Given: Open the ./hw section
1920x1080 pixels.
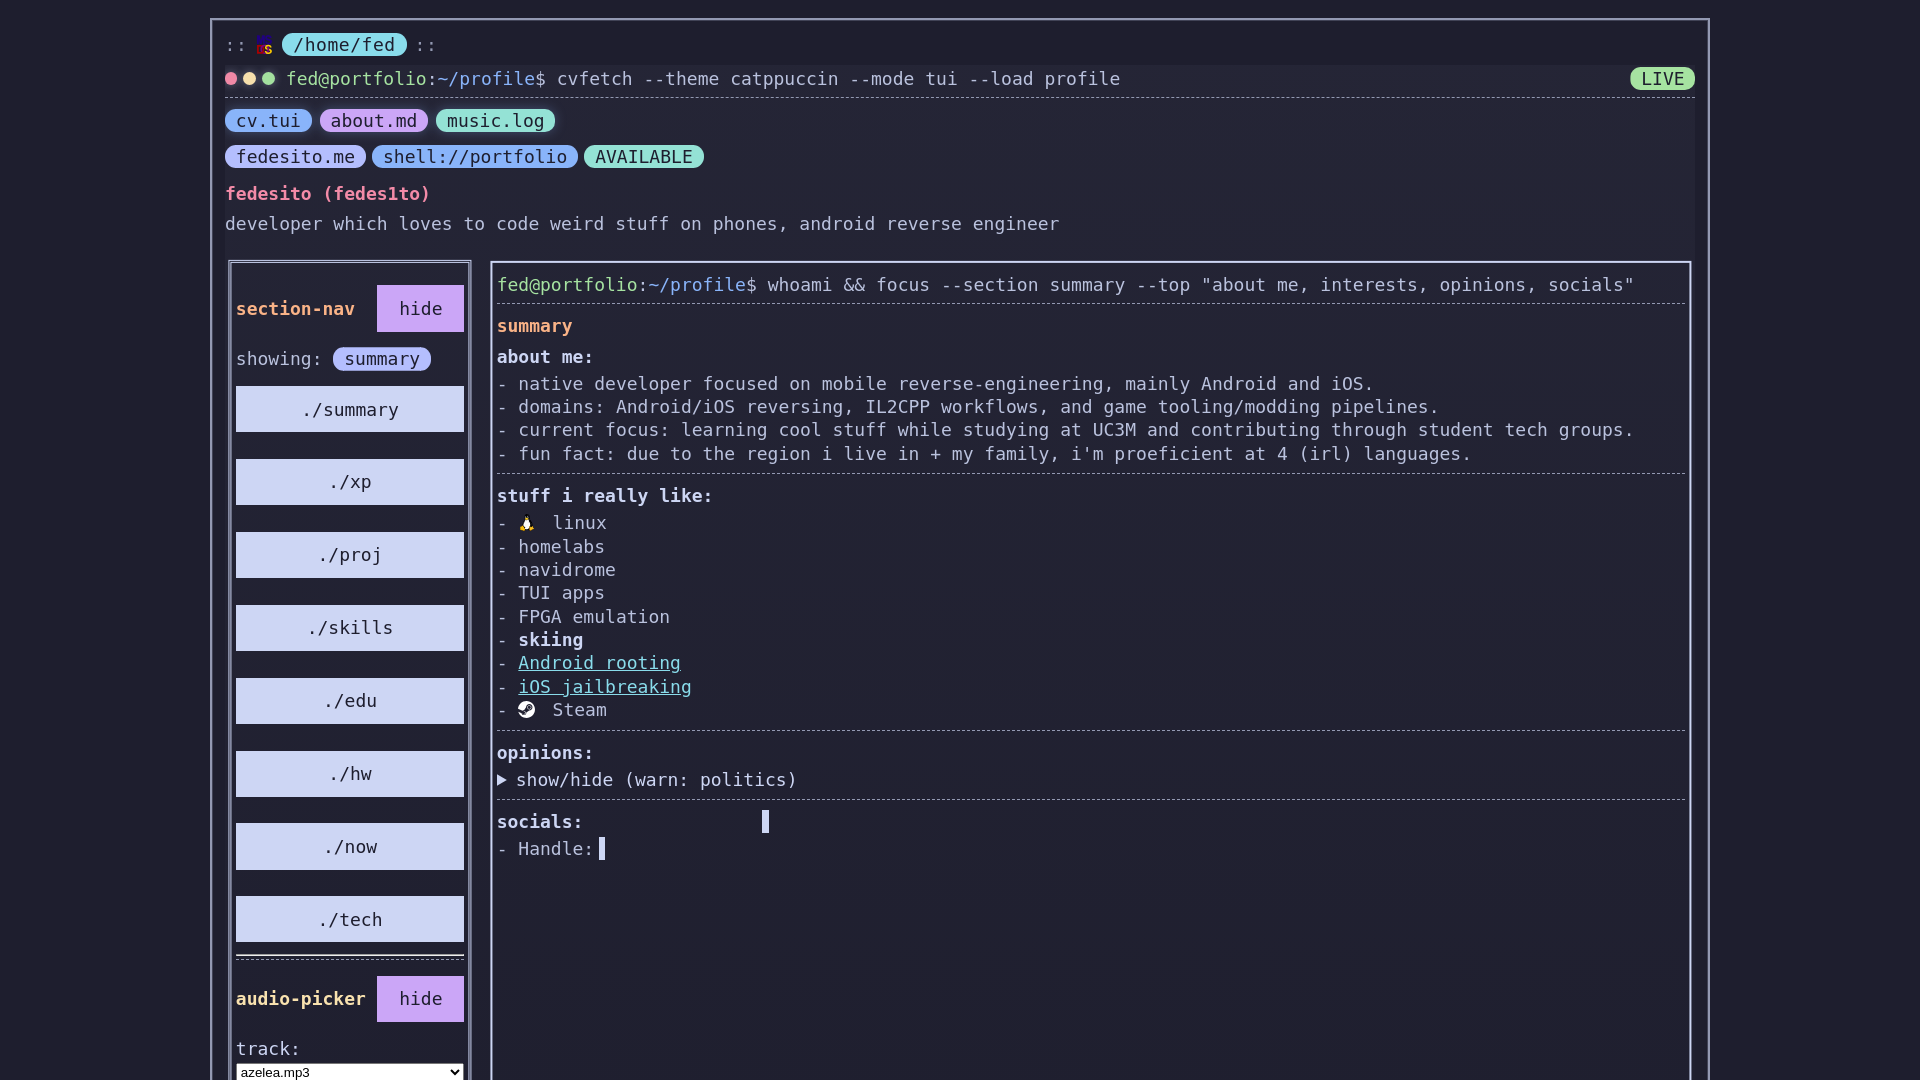Looking at the screenshot, I should [350, 774].
